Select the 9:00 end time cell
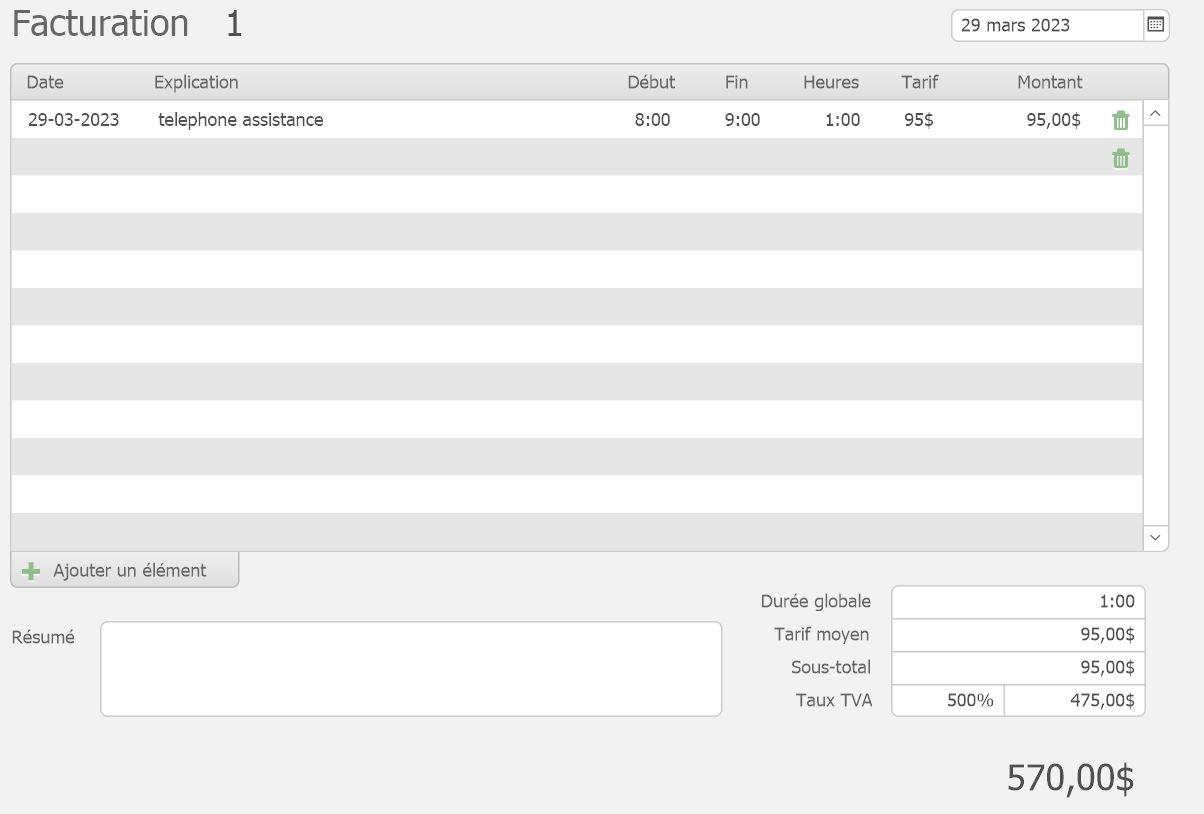 742,120
